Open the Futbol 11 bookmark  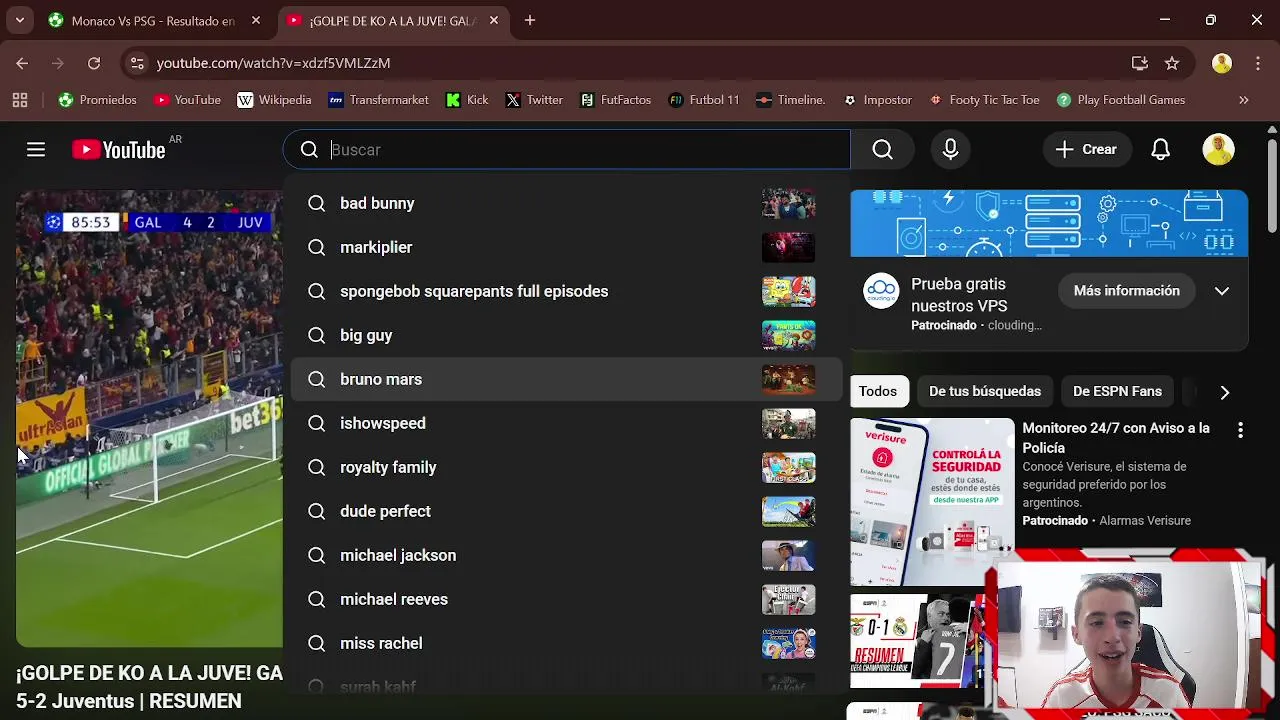704,100
